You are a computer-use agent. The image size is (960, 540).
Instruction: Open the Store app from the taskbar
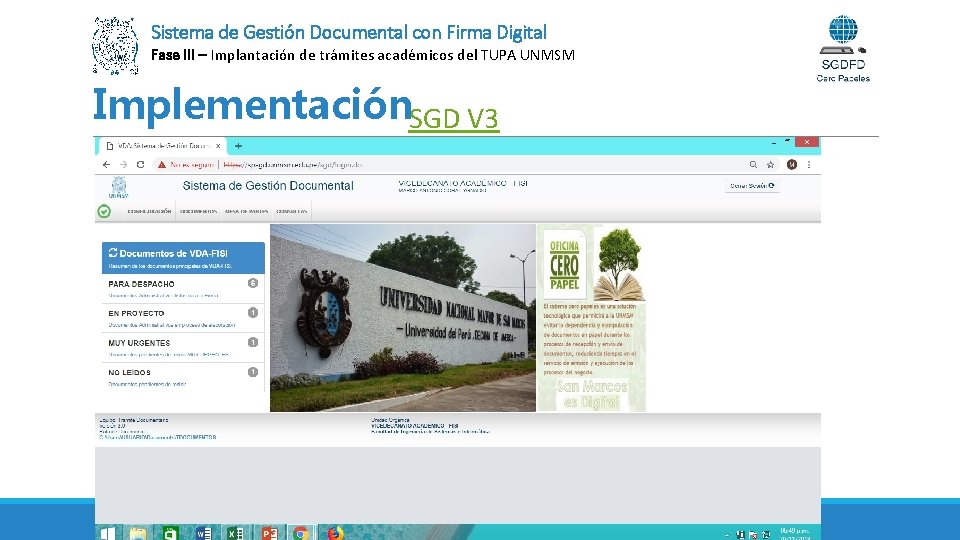tap(171, 533)
